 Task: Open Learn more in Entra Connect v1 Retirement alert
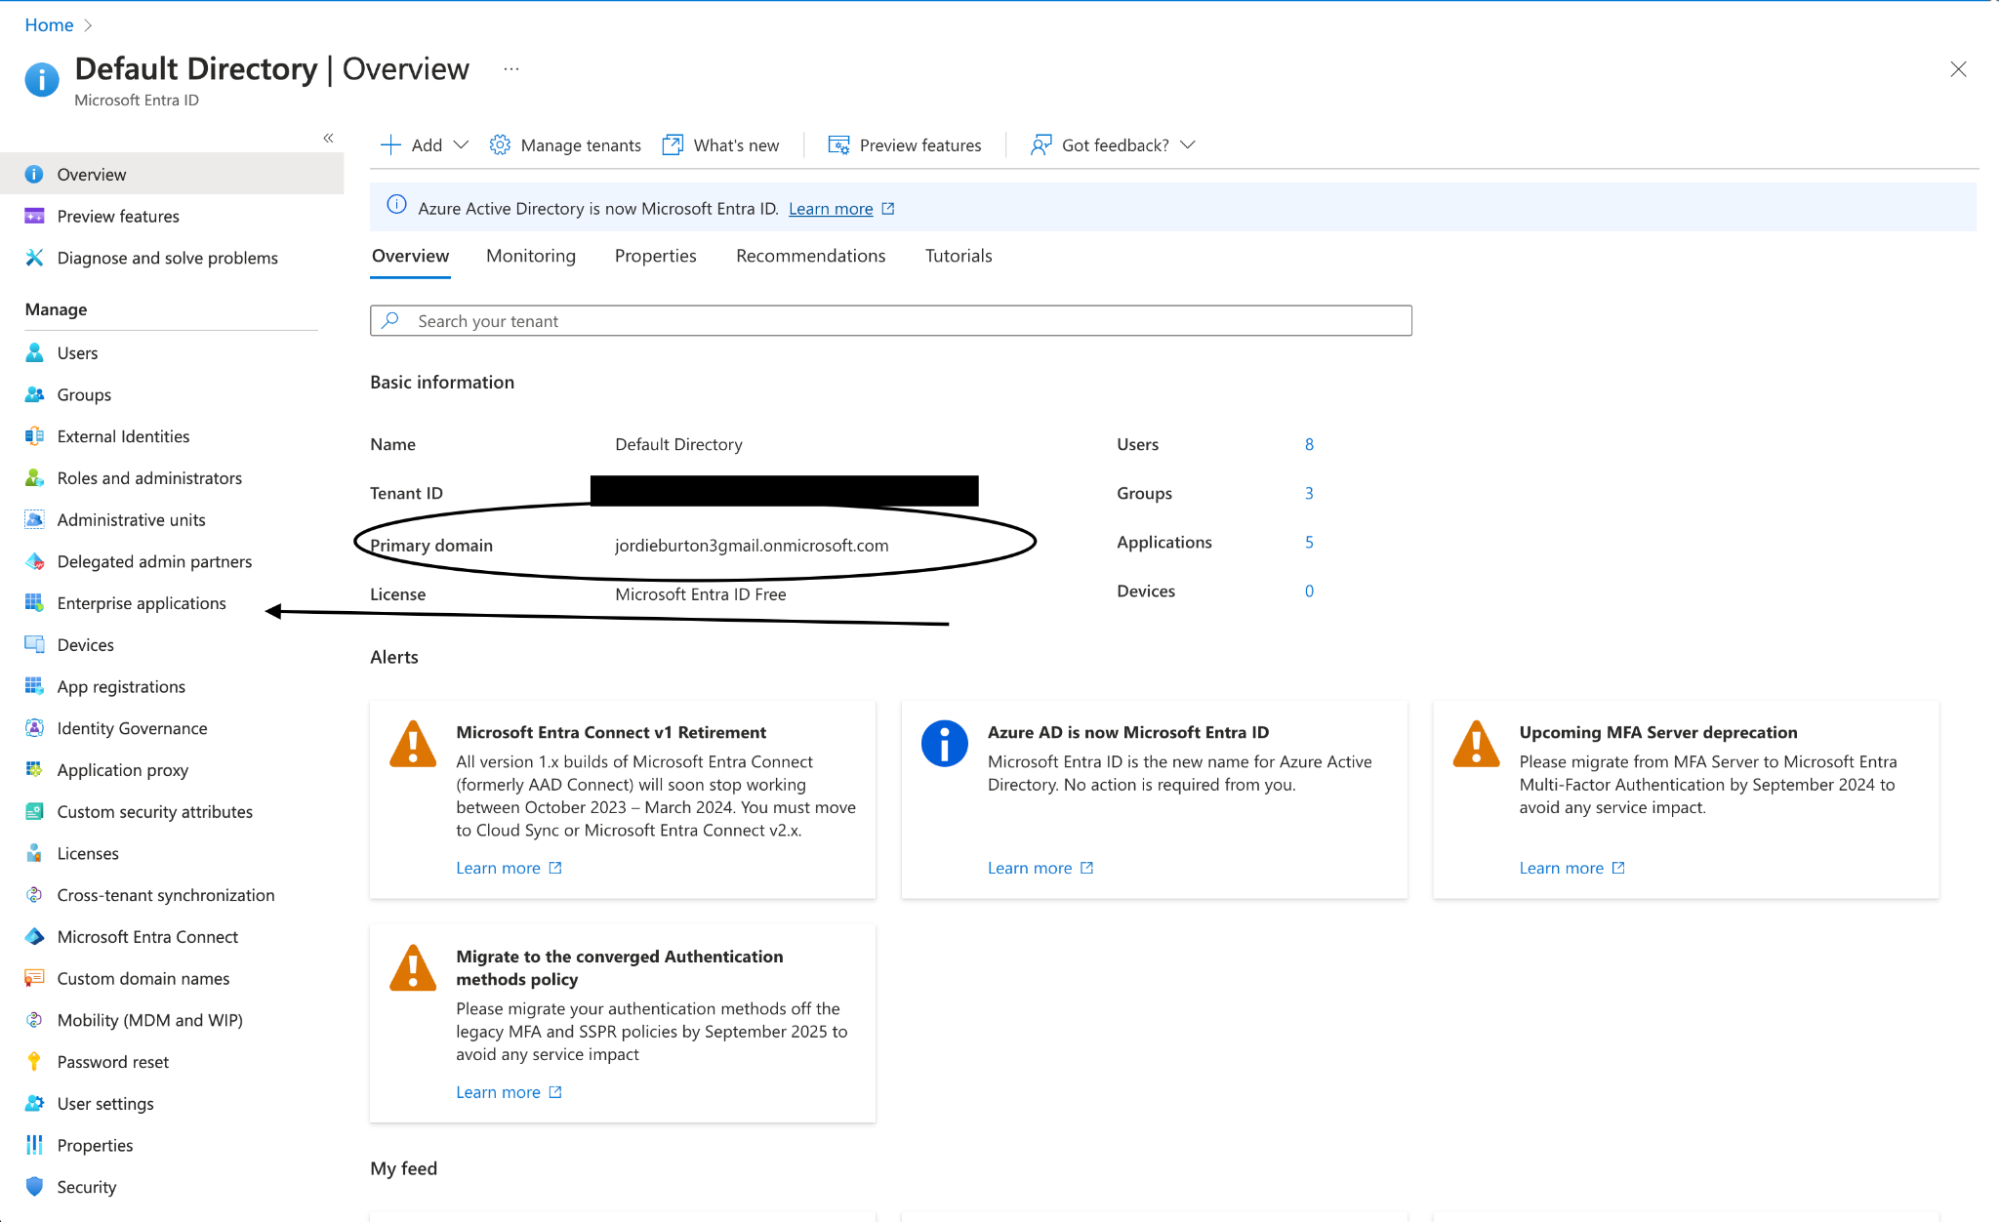tap(509, 868)
